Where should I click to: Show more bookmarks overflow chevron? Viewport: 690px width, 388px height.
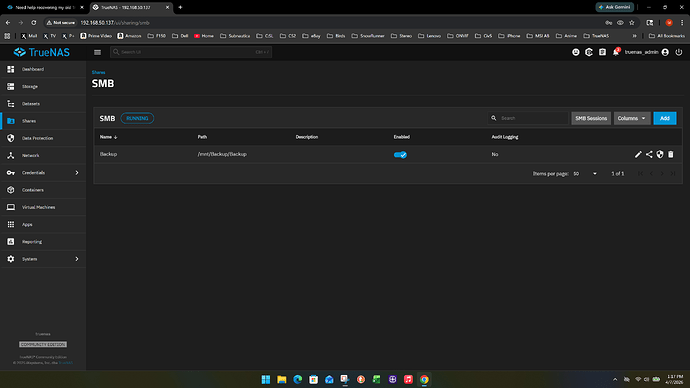coord(635,36)
